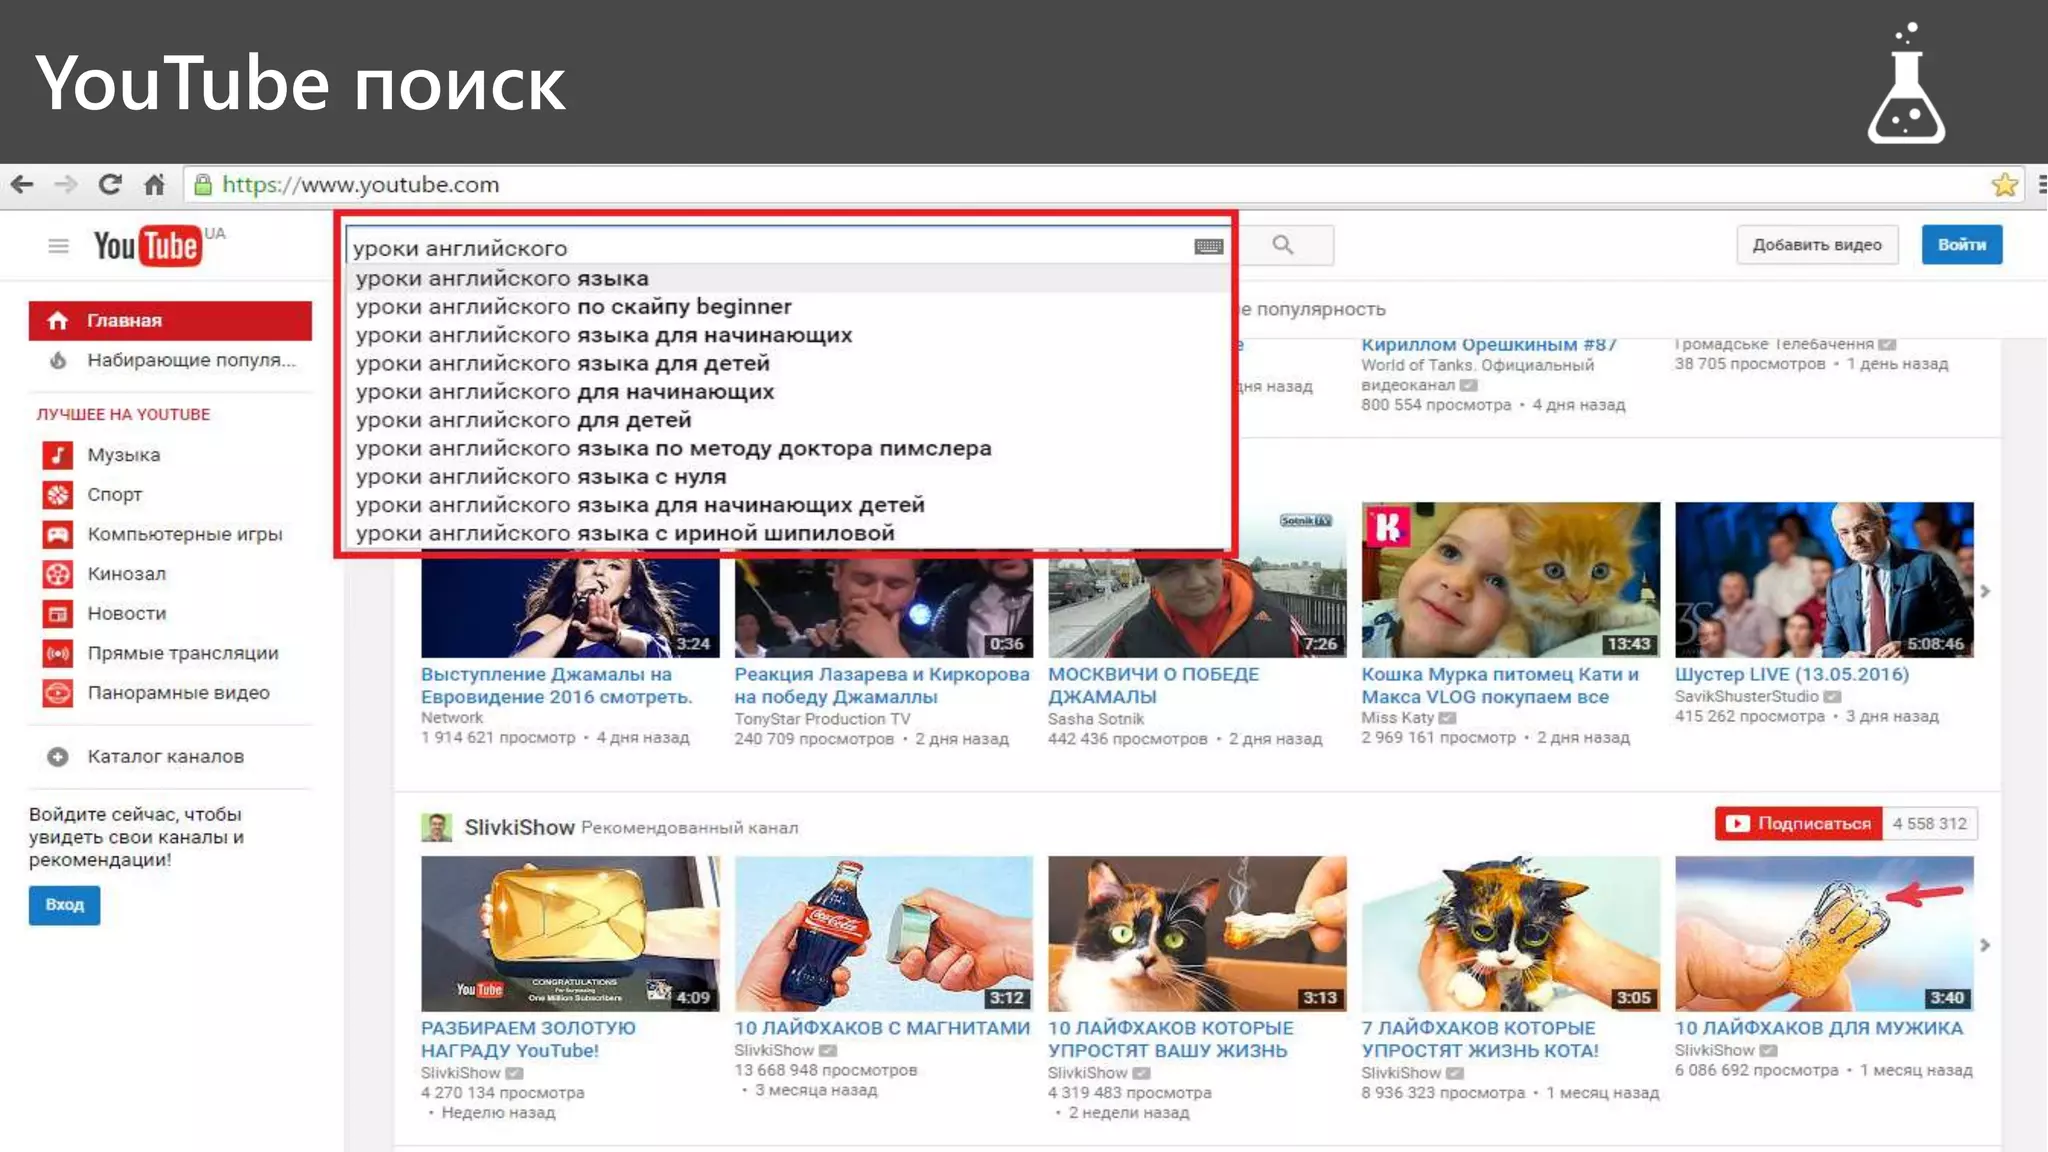Choose suggestion "уроки английского языка для начинающих"
The image size is (2048, 1152).
[789, 335]
